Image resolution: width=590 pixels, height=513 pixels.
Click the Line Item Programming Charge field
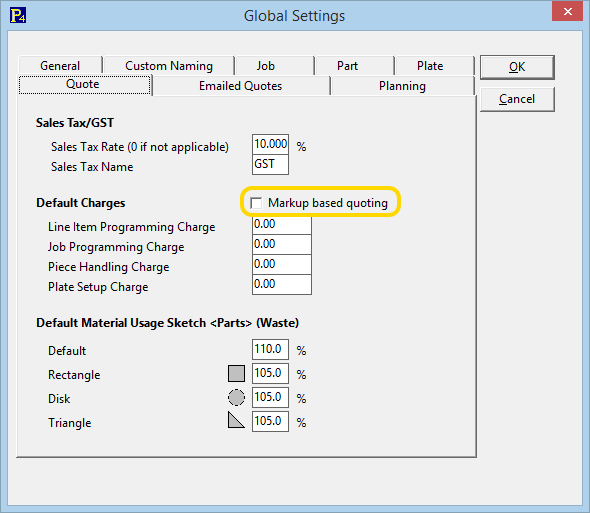coord(281,225)
